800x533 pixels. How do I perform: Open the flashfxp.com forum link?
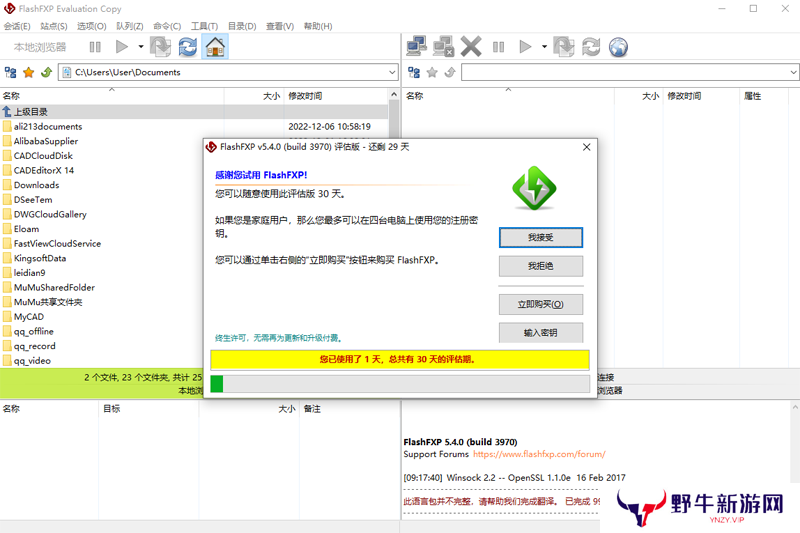[x=539, y=454]
